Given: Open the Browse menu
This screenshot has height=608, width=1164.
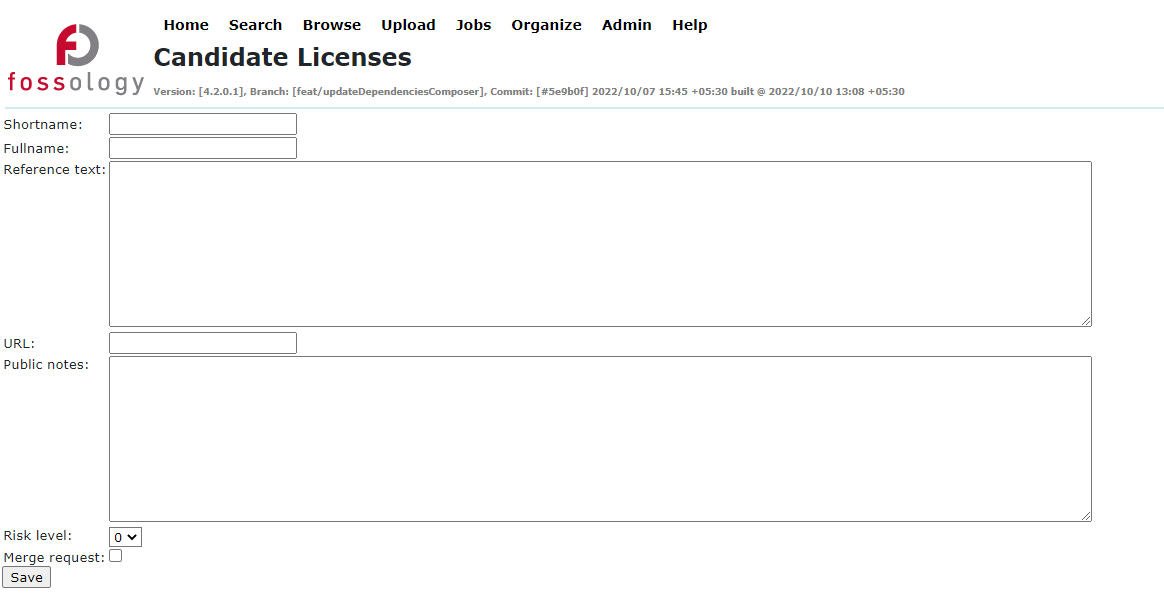Looking at the screenshot, I should [x=331, y=25].
